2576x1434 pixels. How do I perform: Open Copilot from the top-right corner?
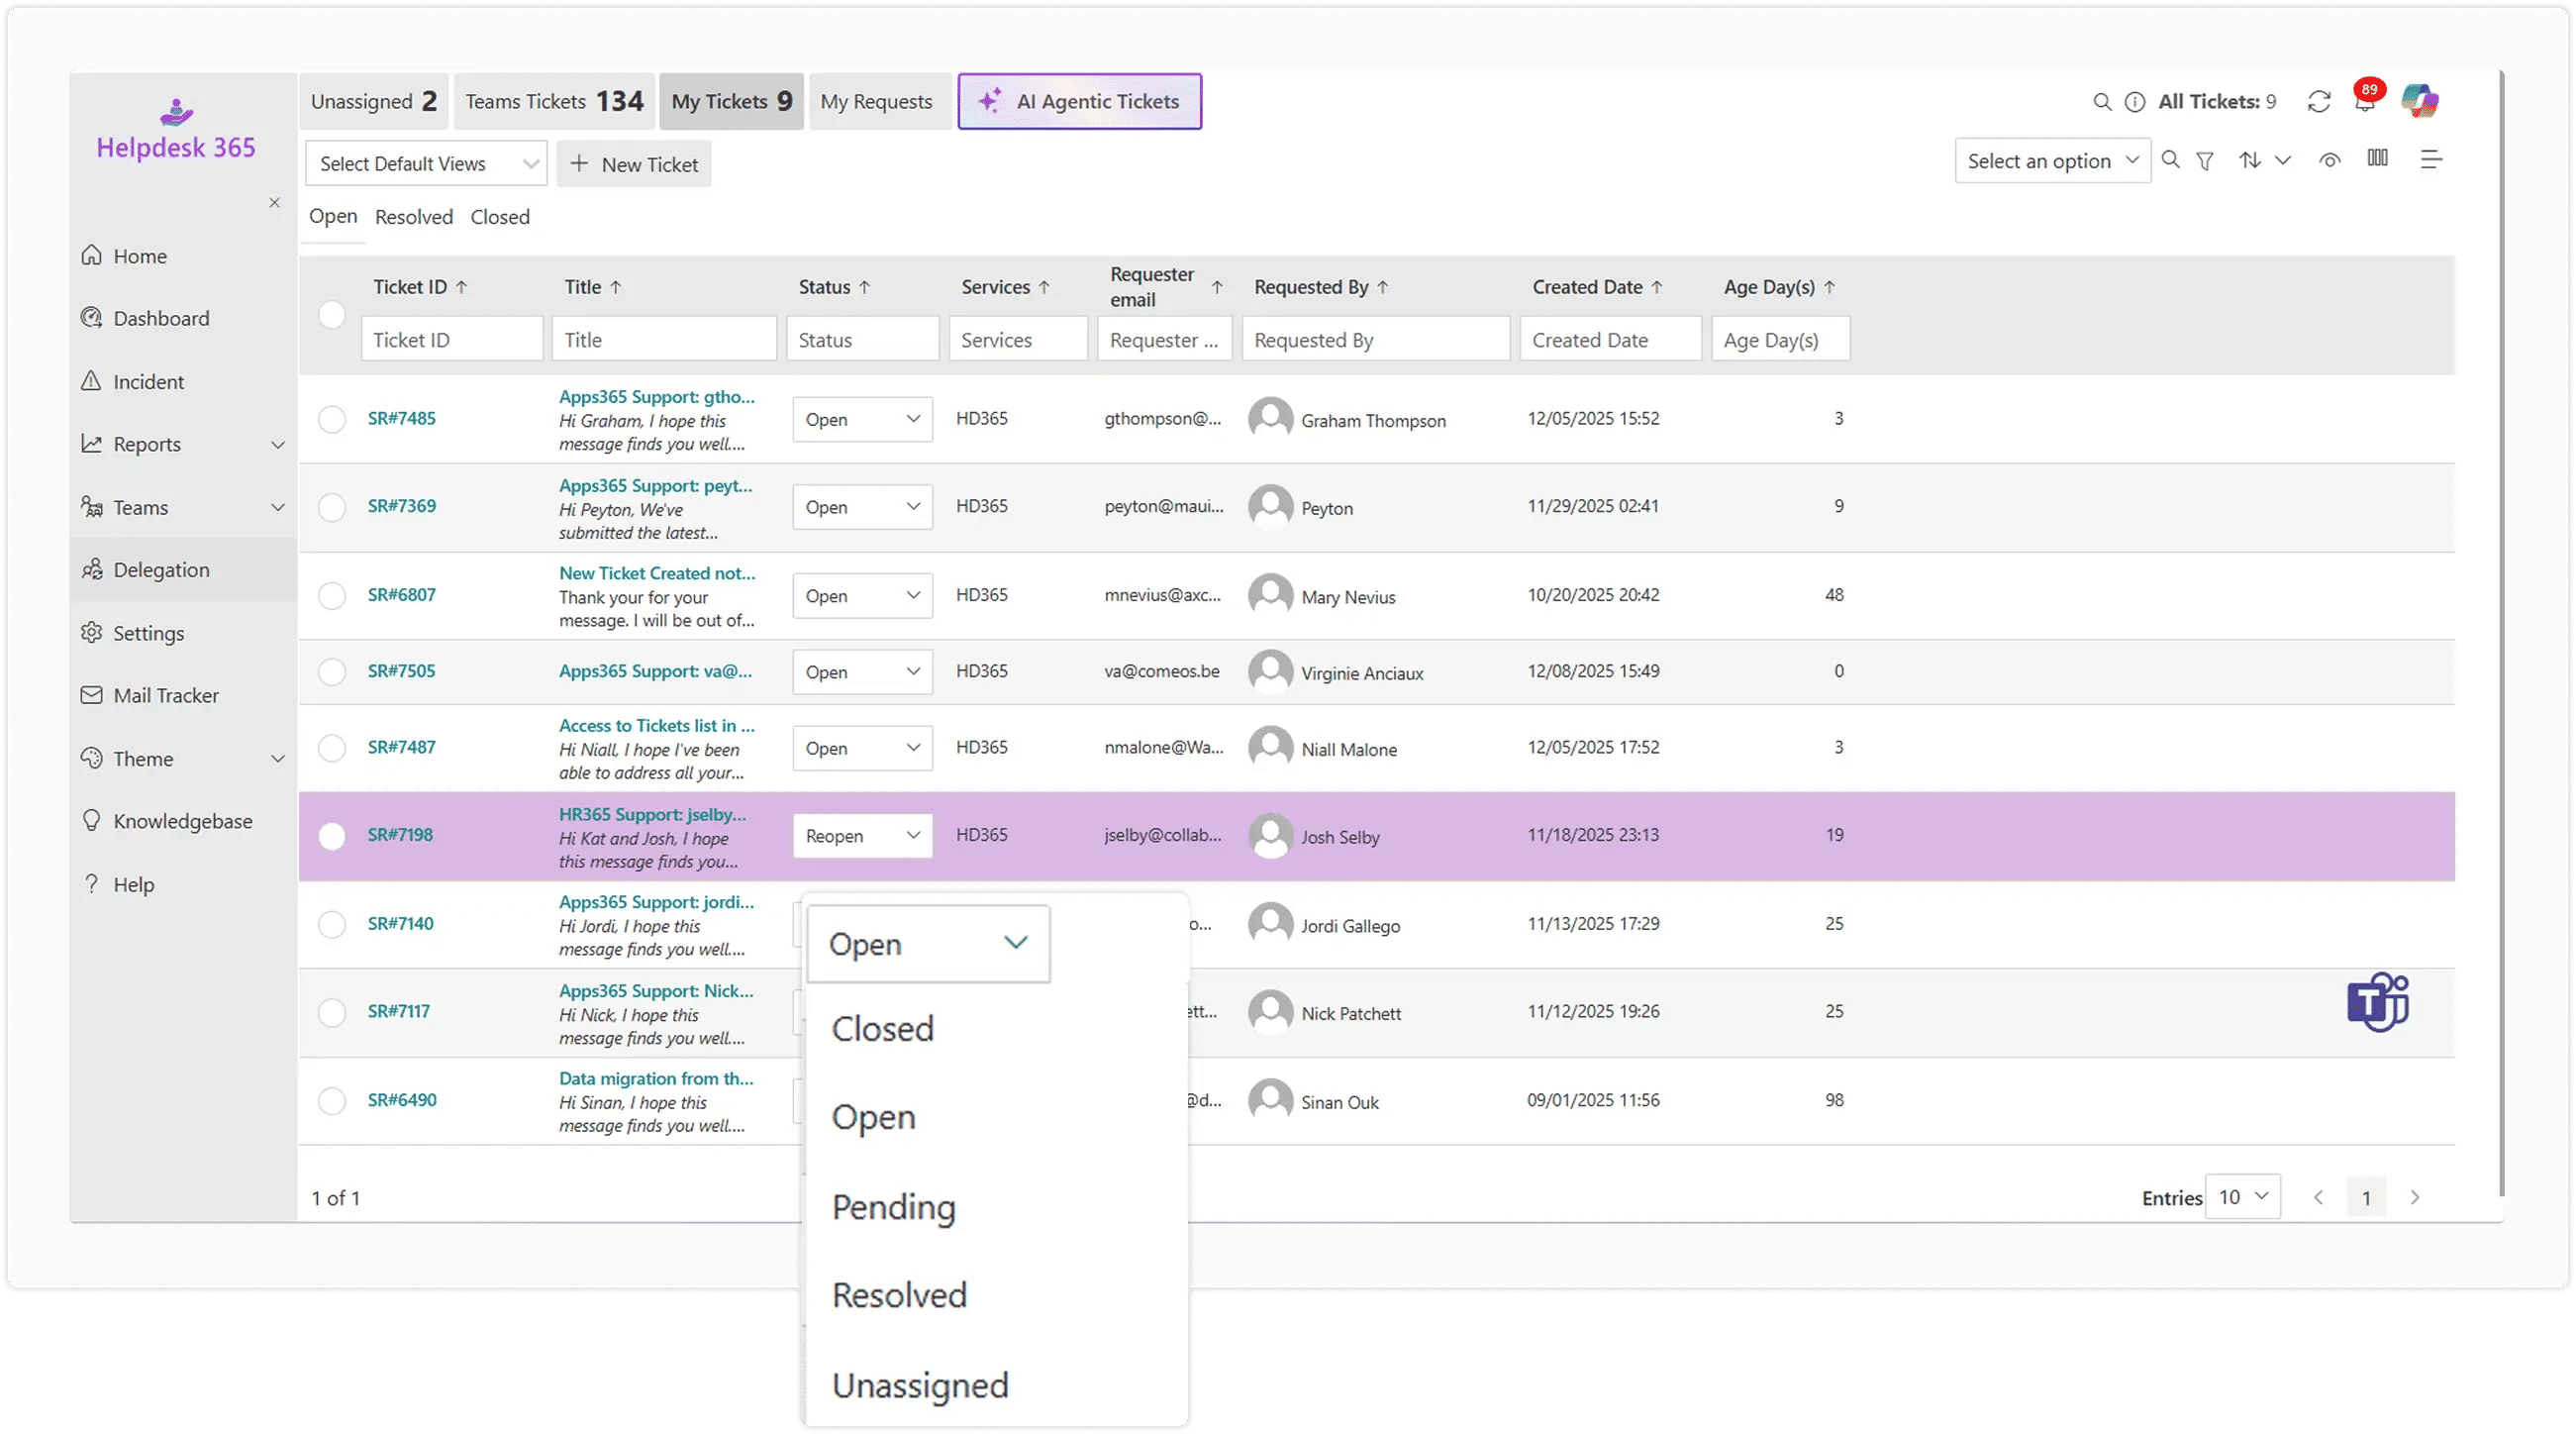2421,101
